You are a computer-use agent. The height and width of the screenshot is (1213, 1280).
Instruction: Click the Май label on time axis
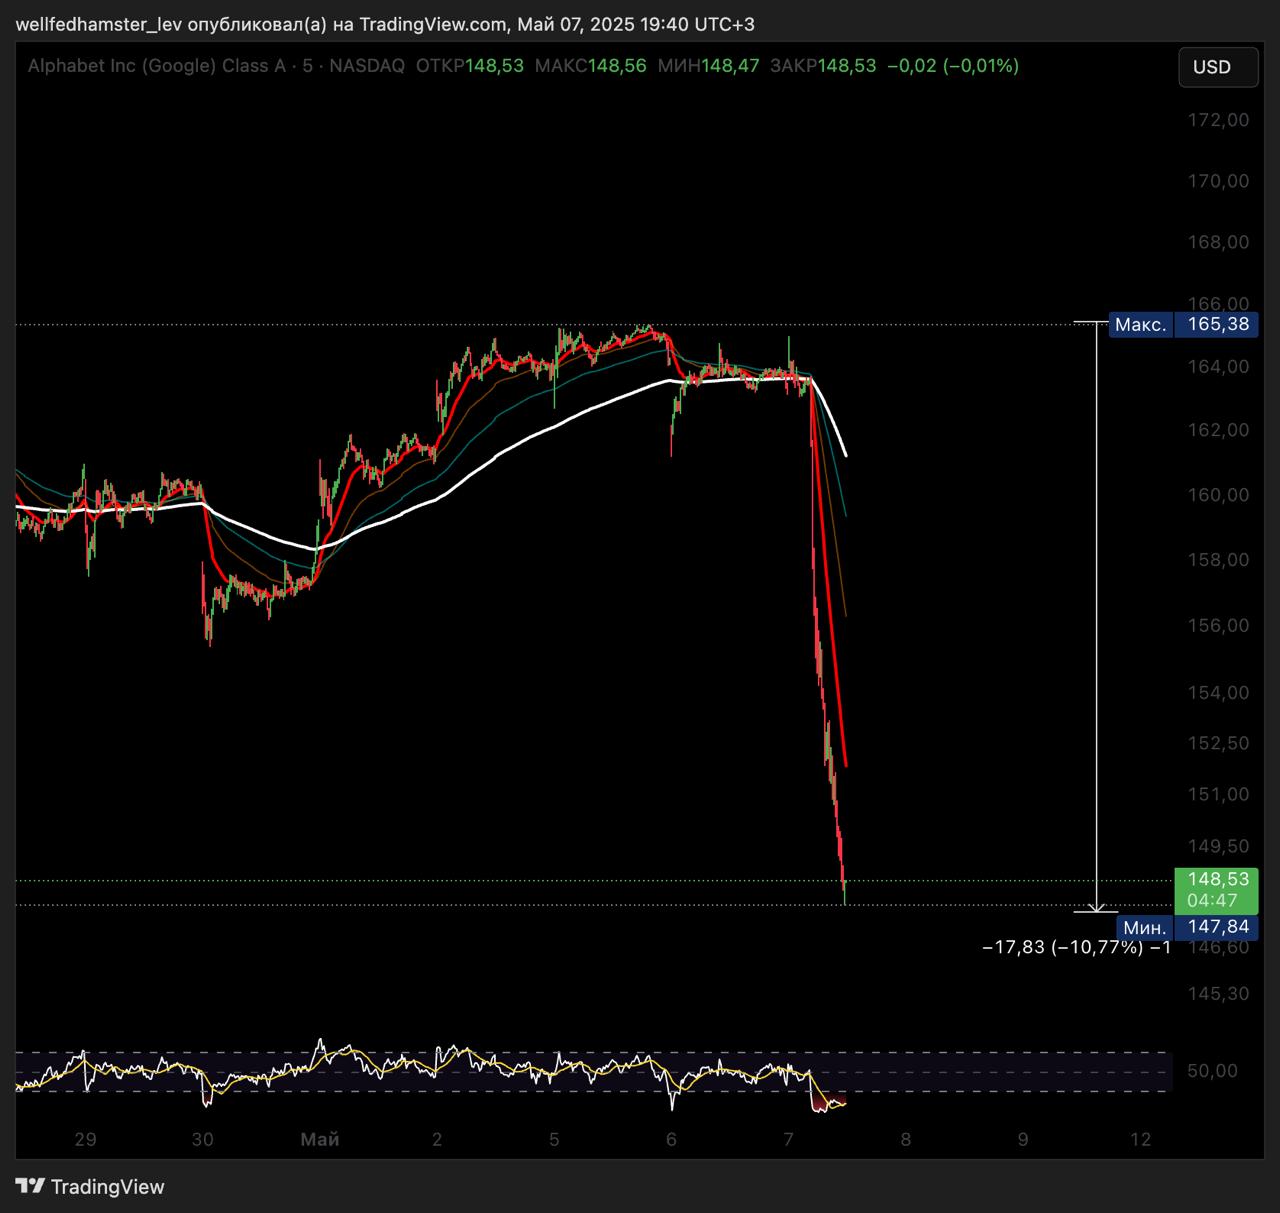[x=320, y=1139]
